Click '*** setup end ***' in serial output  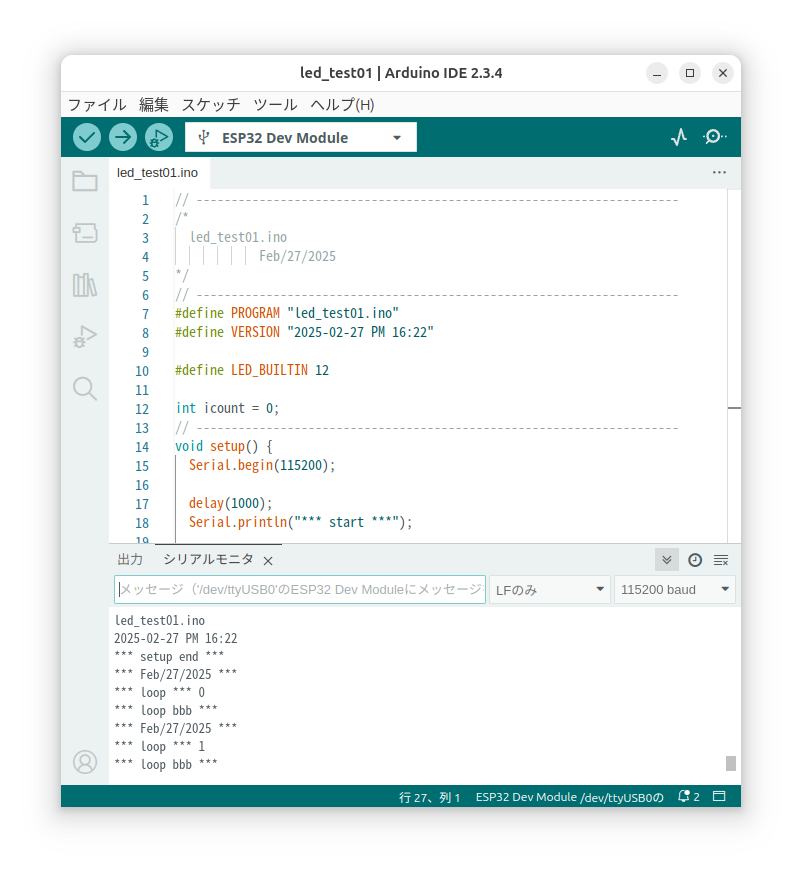tap(169, 656)
